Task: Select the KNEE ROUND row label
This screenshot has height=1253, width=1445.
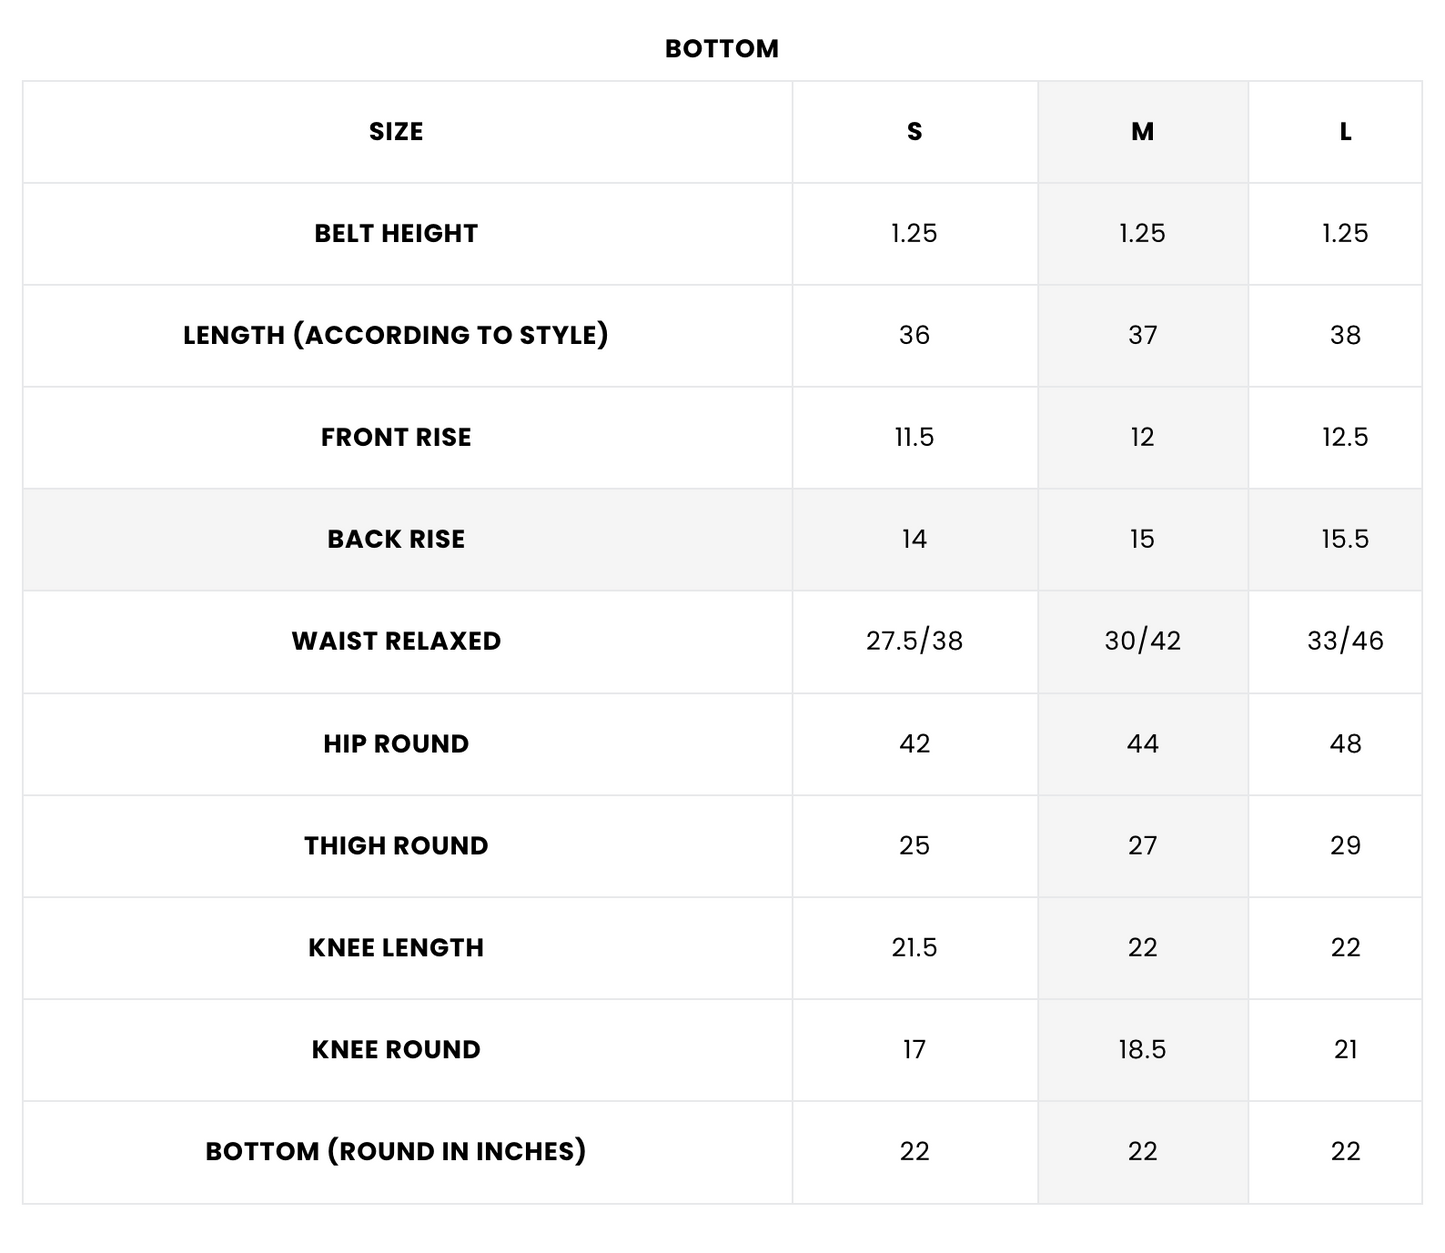Action: click(x=396, y=1050)
